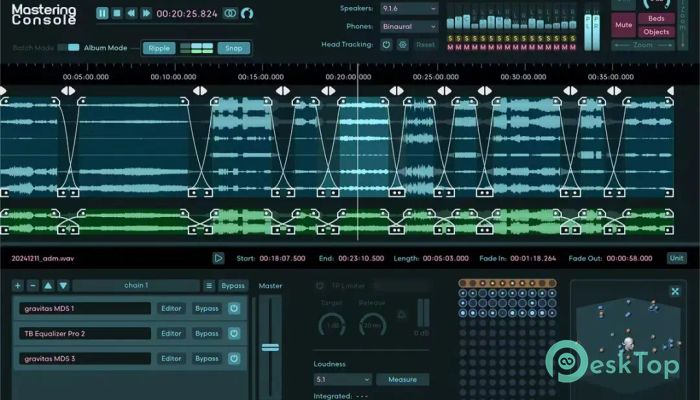Enable head tracking with the power icon
The height and width of the screenshot is (400, 700).
tap(386, 44)
